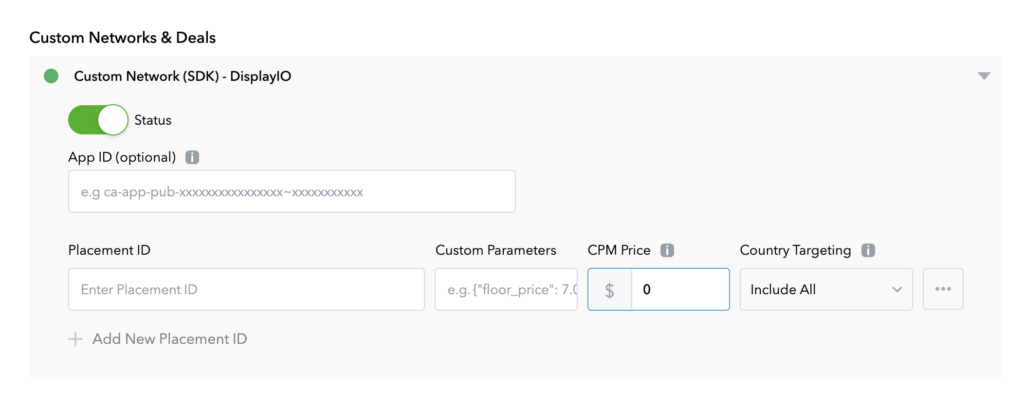The image size is (1024, 412).
Task: Click the plus icon beside Add New Placement ID
Action: tap(76, 340)
